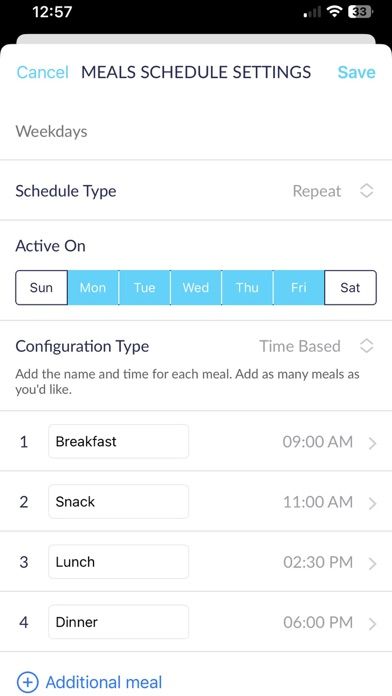The width and height of the screenshot is (392, 696).
Task: Open the Dinner time chevron arrow
Action: 372,623
